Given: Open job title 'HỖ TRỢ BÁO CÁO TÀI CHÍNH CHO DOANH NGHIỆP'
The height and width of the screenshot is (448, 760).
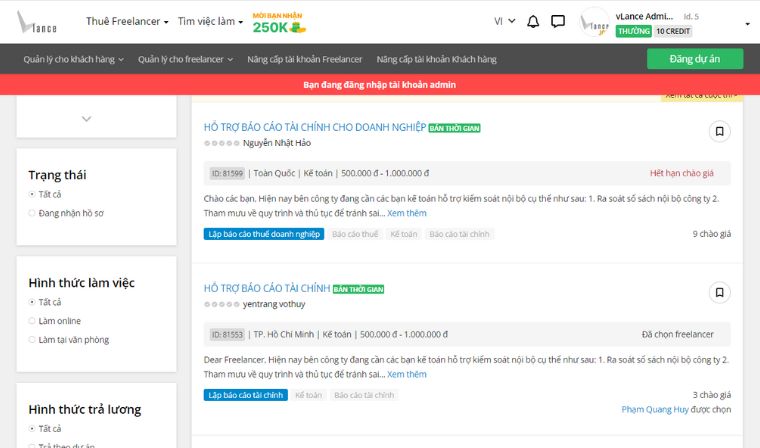Looking at the screenshot, I should click(314, 128).
